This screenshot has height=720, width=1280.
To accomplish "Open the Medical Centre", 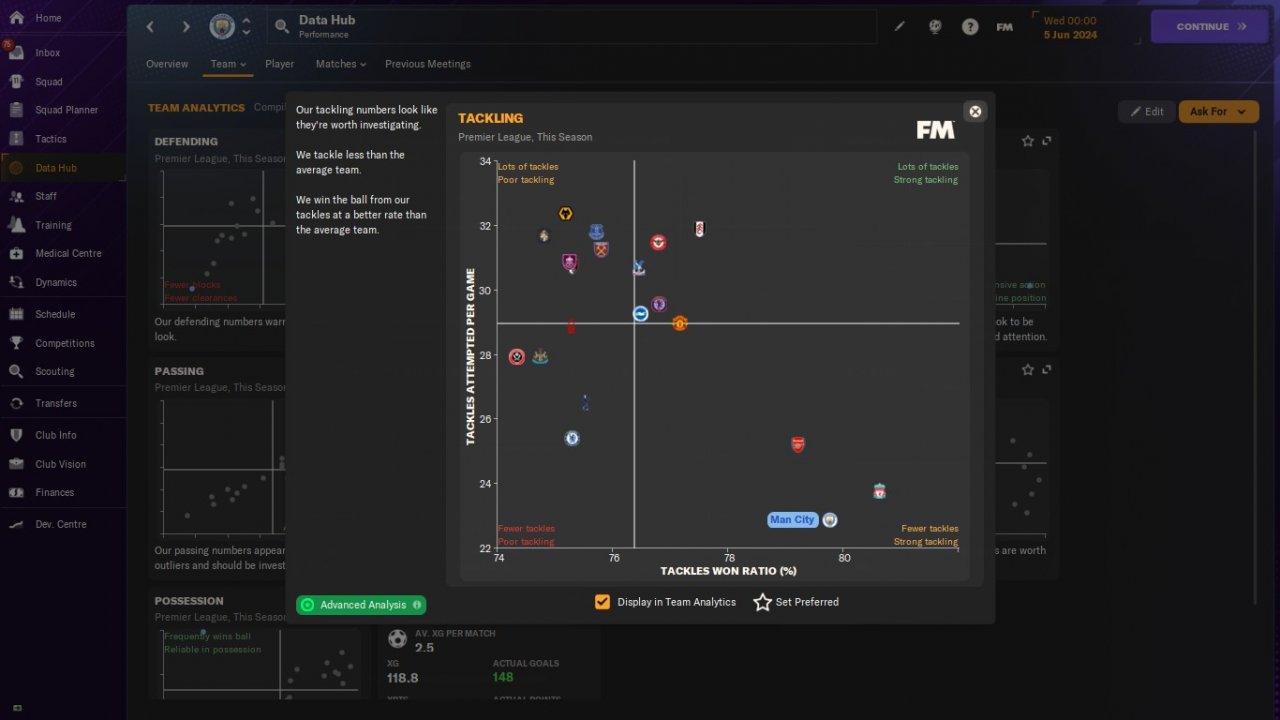I will (68, 254).
